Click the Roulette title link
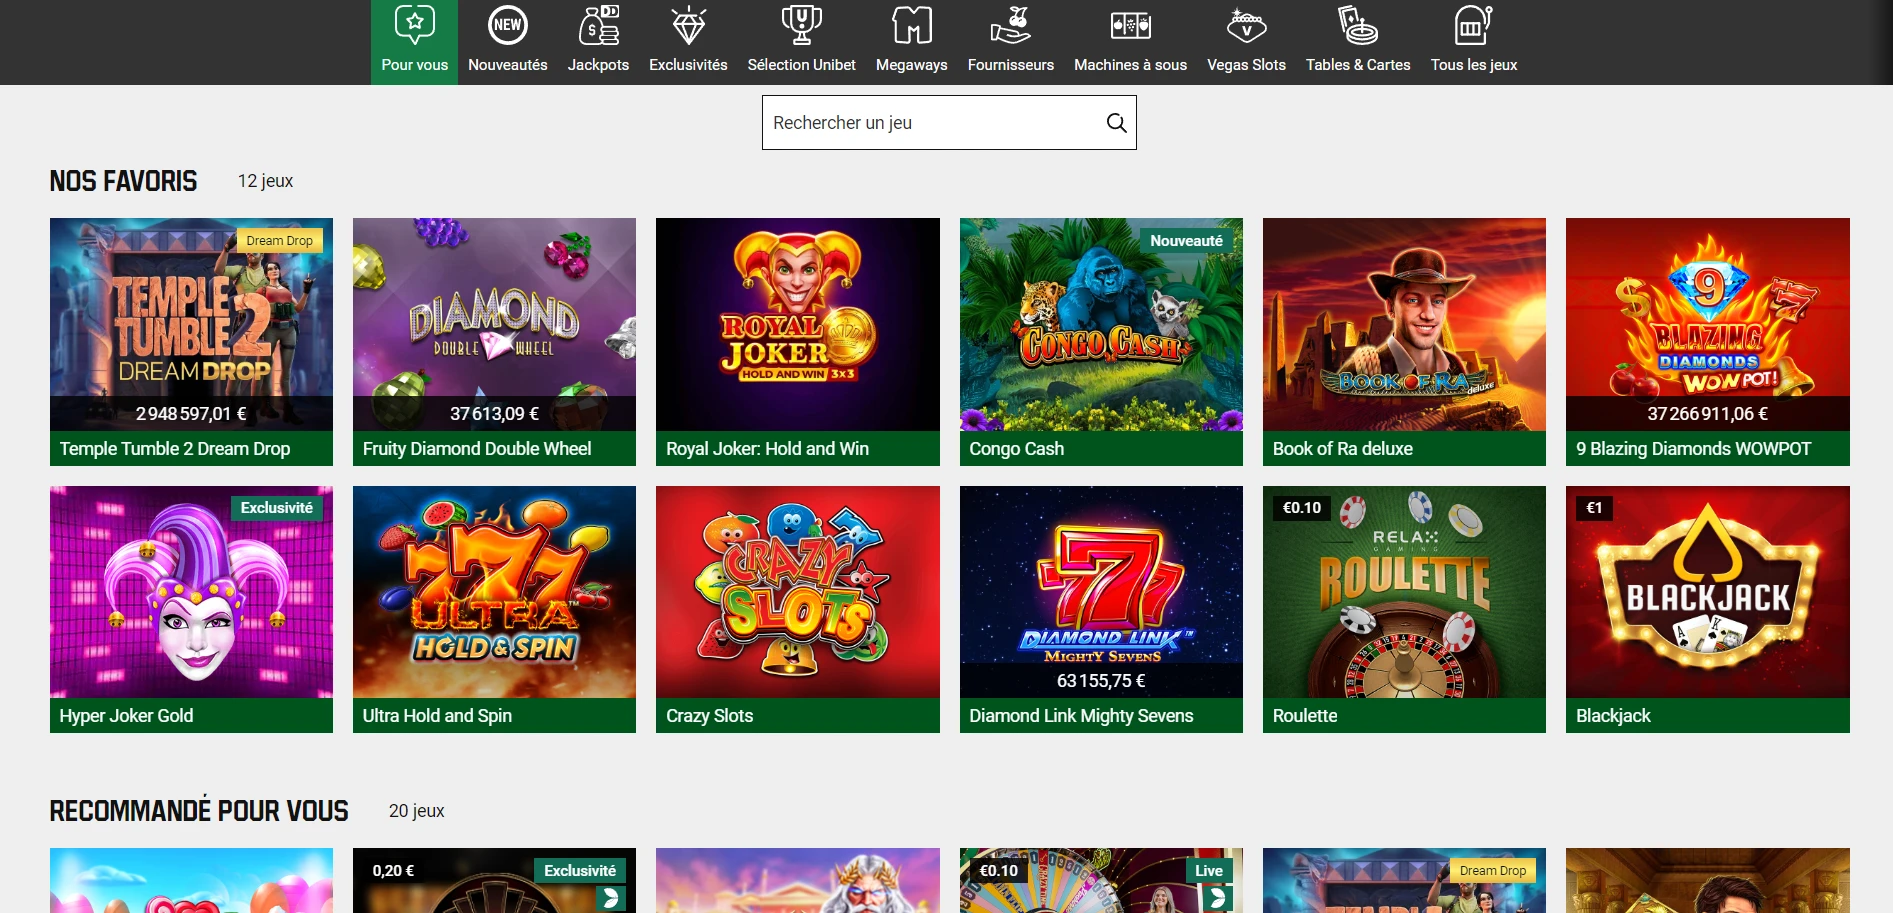The width and height of the screenshot is (1893, 913). click(1305, 716)
